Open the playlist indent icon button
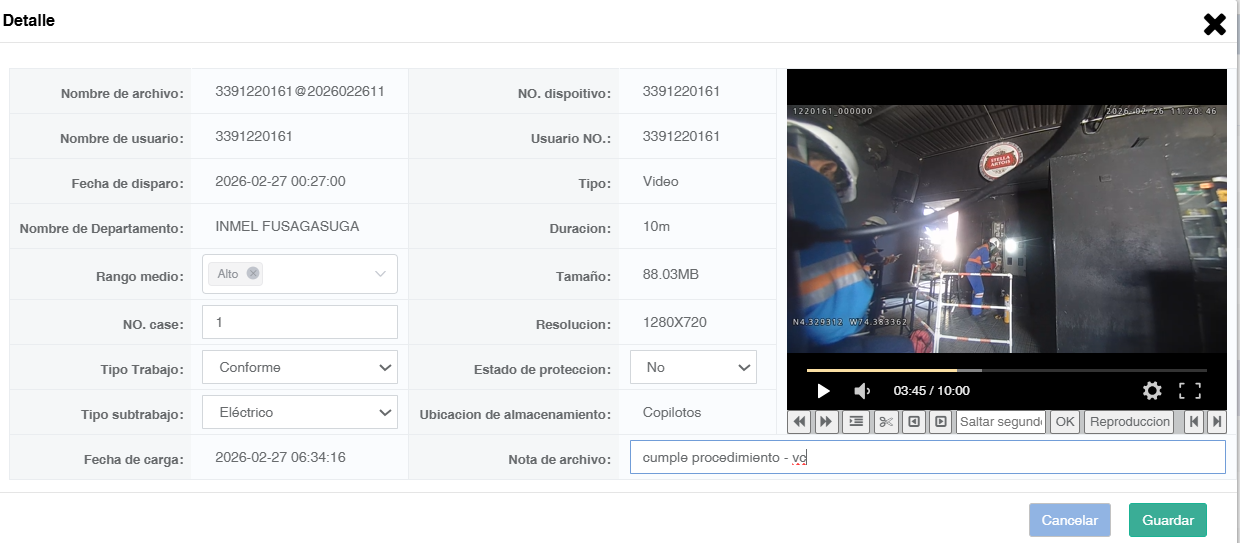The height and width of the screenshot is (543, 1240). [856, 422]
